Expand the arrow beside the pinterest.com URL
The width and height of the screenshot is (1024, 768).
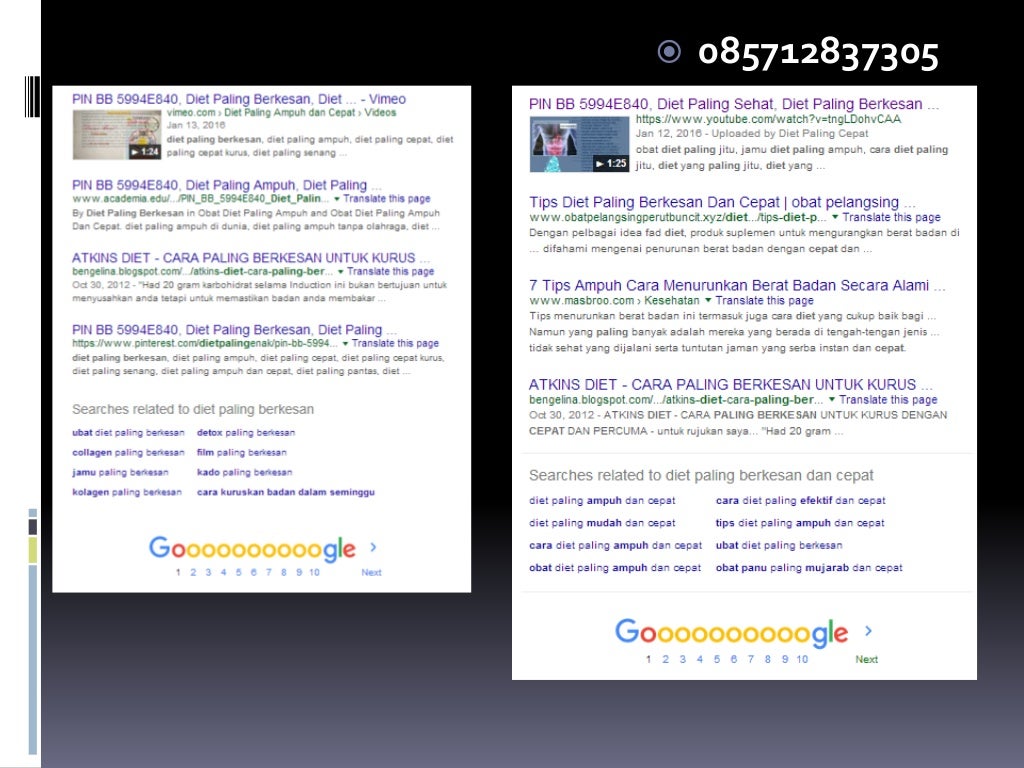[345, 344]
